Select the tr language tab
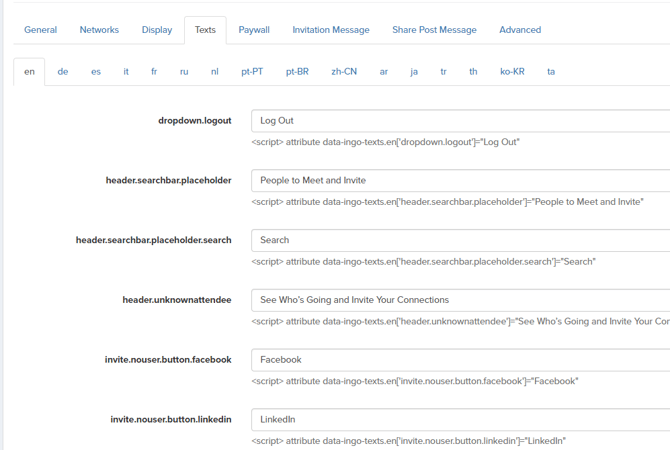Viewport: 670px width, 450px height. (x=444, y=72)
